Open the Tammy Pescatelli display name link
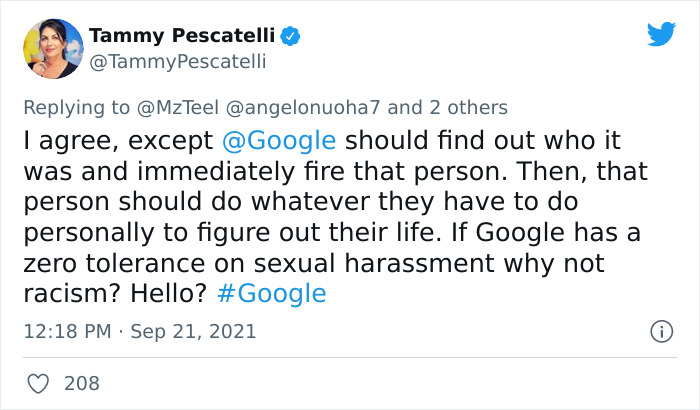 point(181,36)
